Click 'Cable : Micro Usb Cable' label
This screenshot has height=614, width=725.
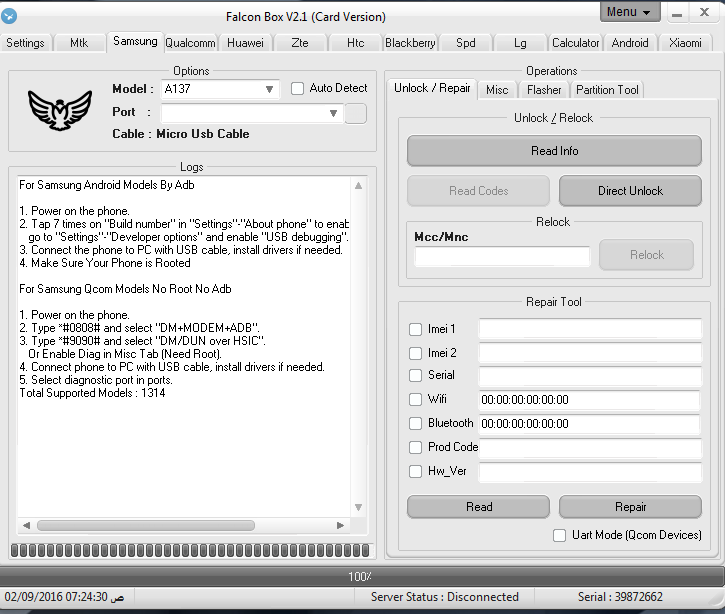pyautogui.click(x=181, y=134)
